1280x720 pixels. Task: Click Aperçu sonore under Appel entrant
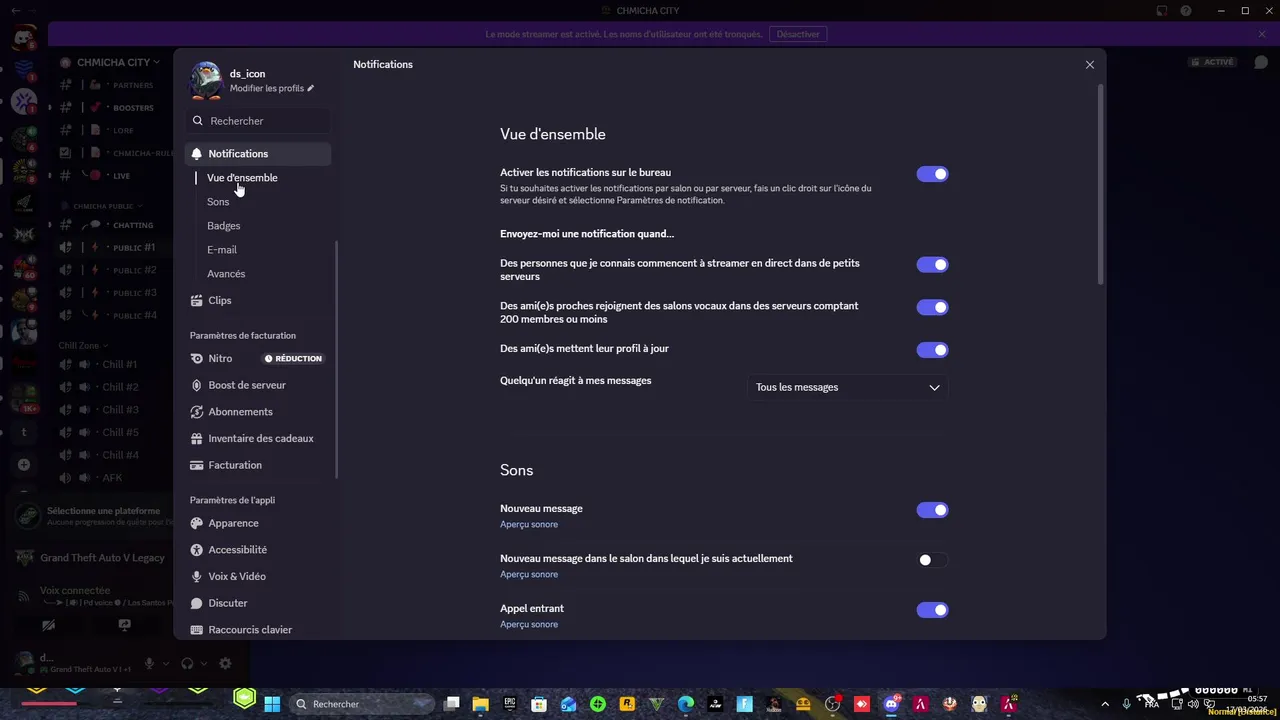click(x=529, y=624)
